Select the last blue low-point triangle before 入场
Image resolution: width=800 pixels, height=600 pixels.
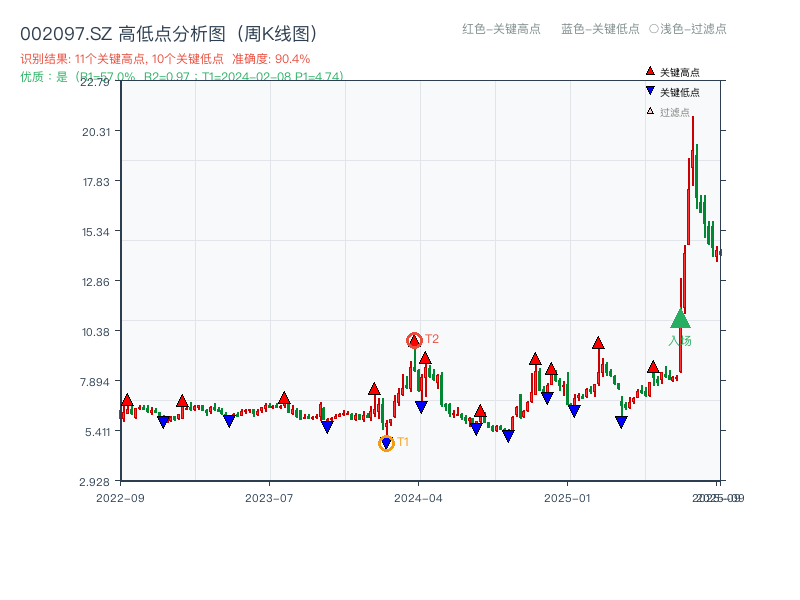pos(621,422)
